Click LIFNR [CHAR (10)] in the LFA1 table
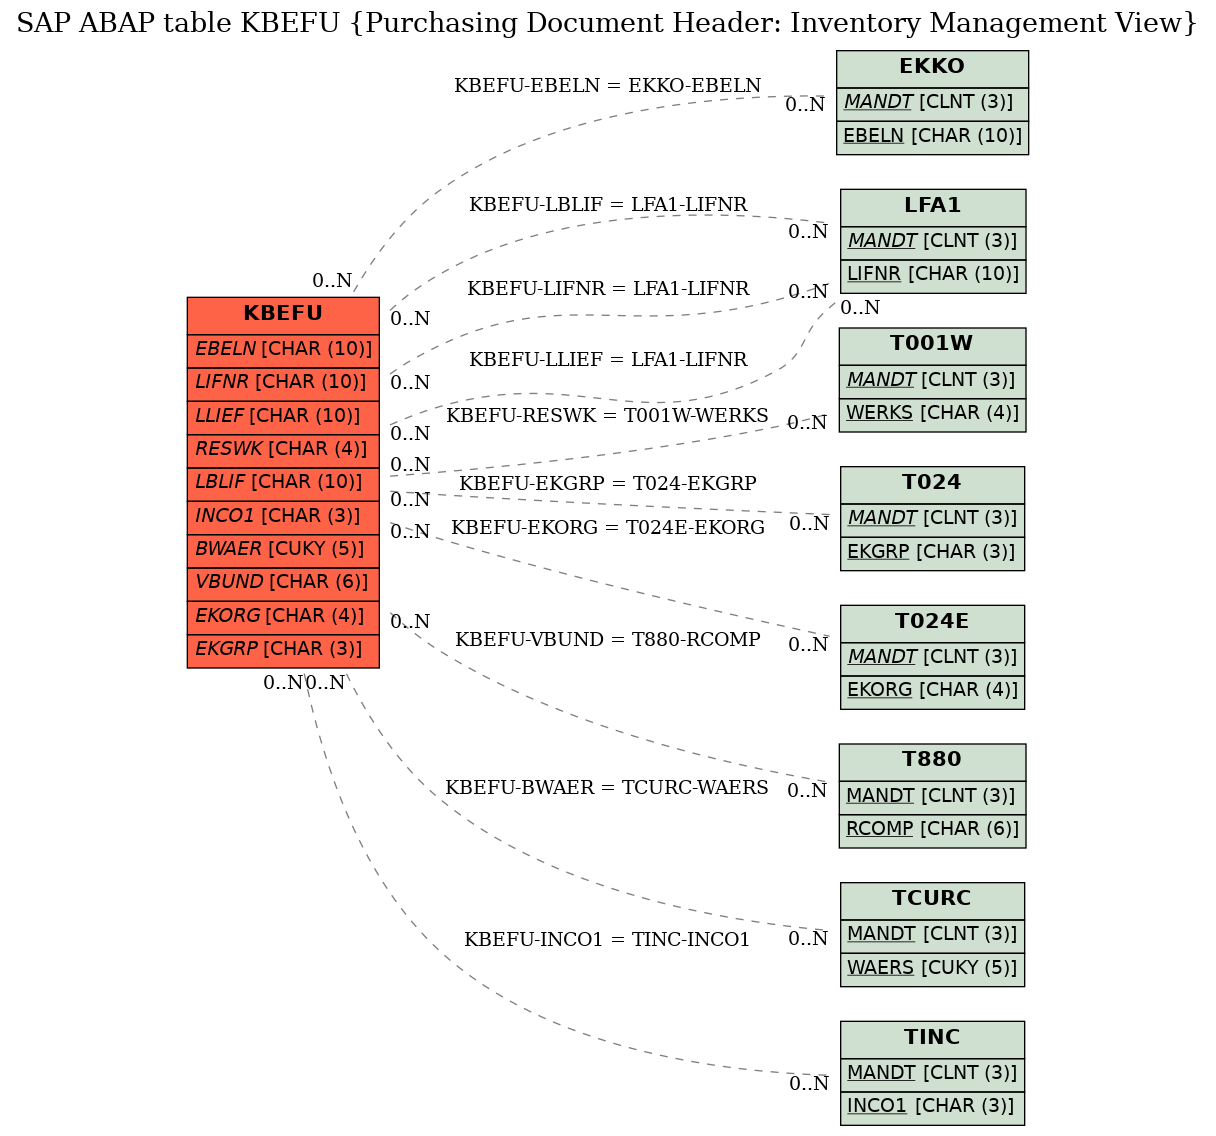 click(x=933, y=276)
